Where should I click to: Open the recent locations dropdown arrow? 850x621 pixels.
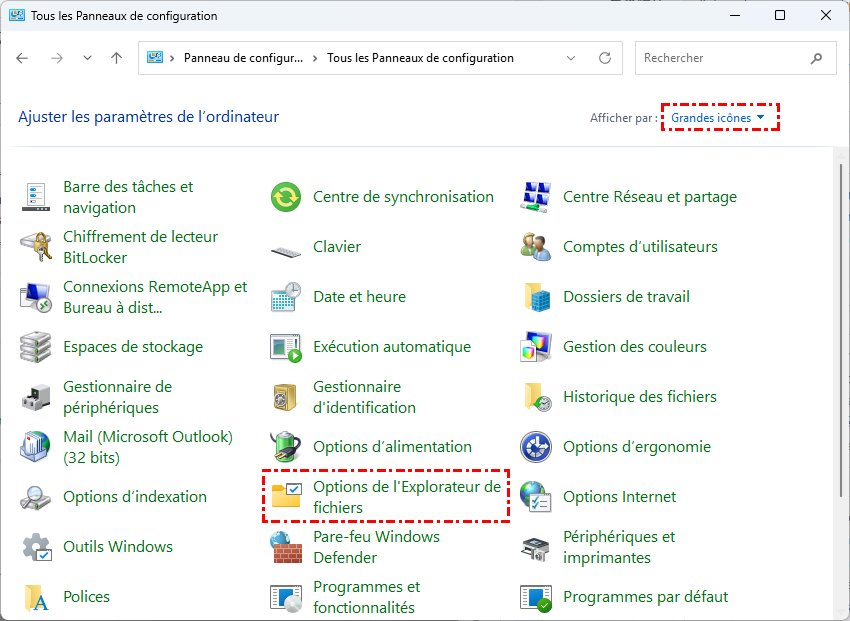coord(87,58)
